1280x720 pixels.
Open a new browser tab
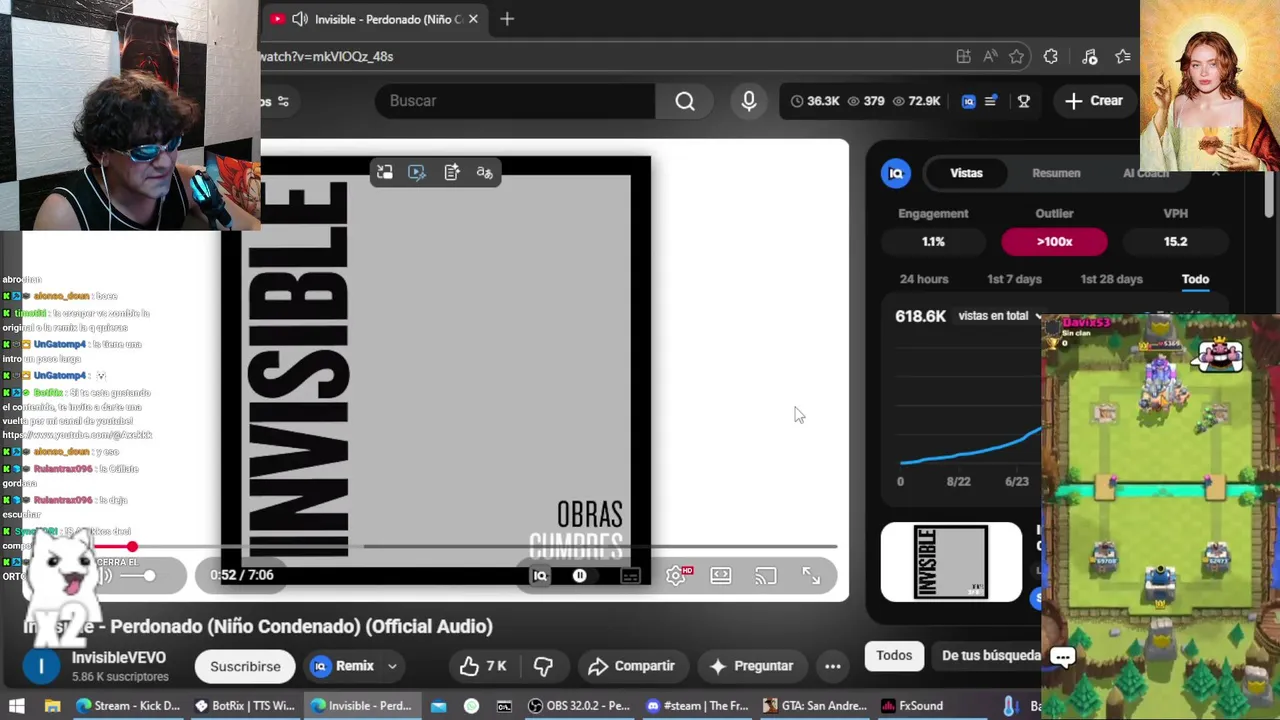(507, 19)
